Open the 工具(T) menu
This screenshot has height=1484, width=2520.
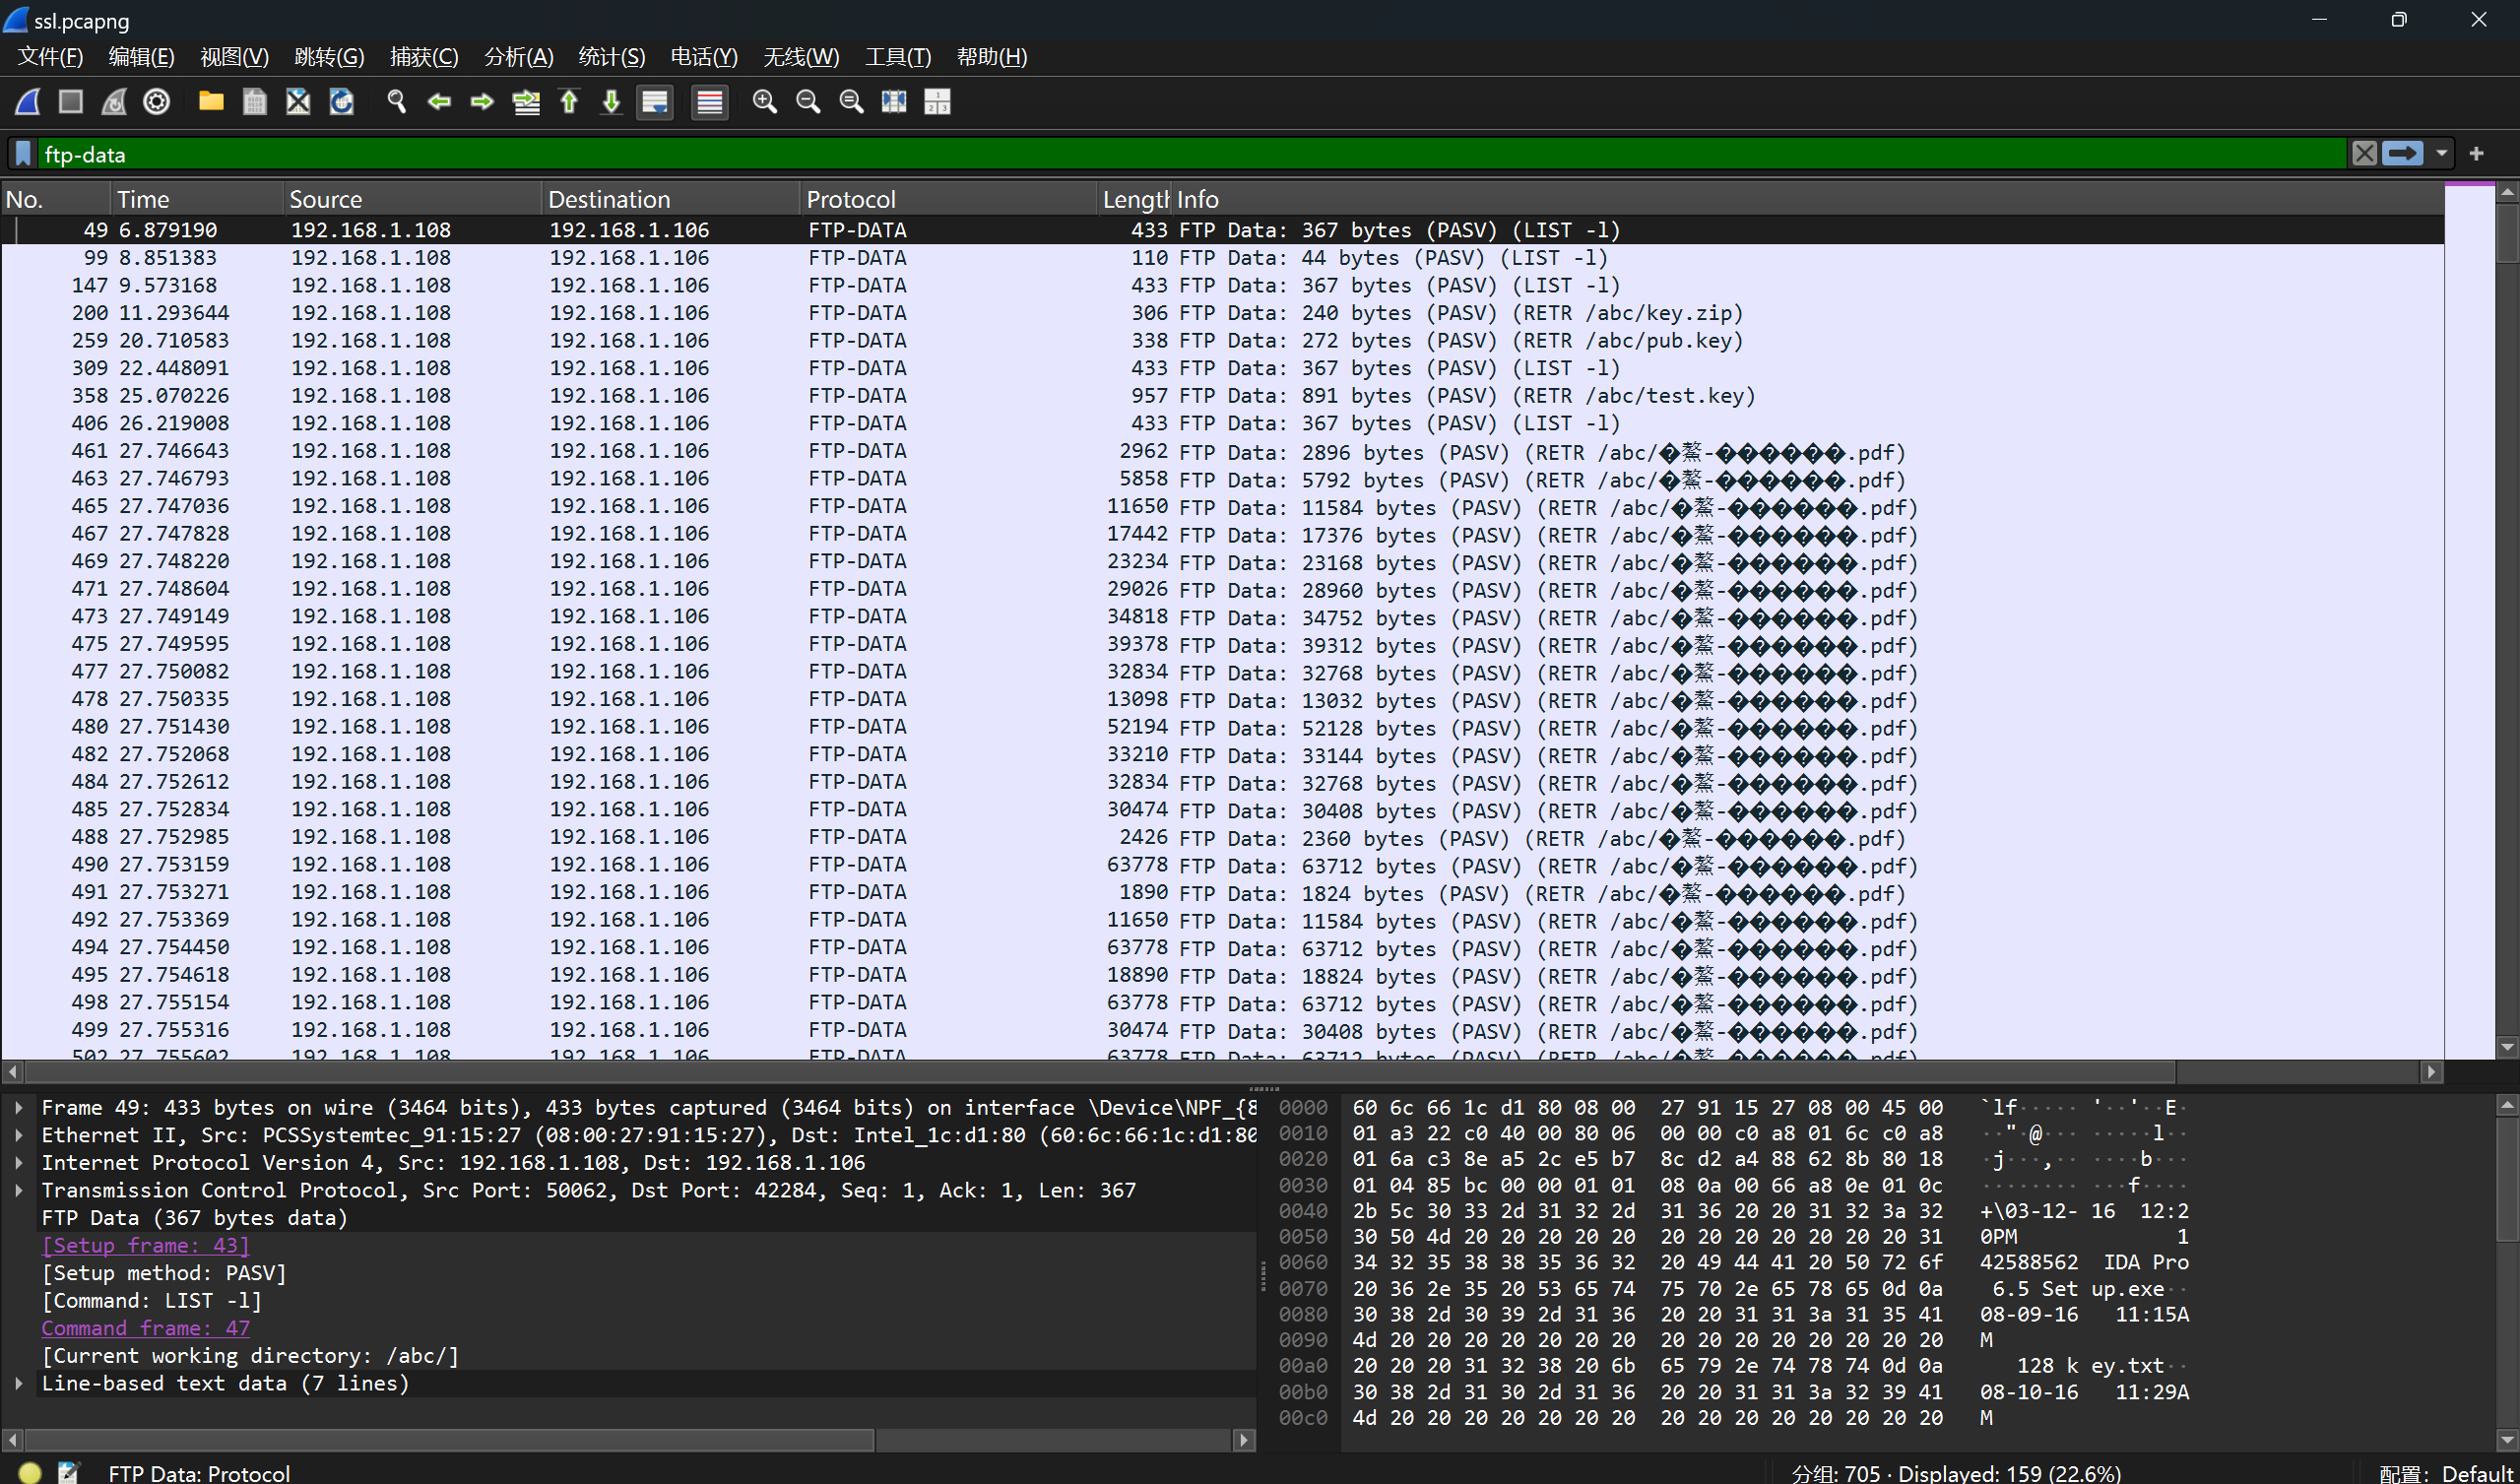[898, 57]
